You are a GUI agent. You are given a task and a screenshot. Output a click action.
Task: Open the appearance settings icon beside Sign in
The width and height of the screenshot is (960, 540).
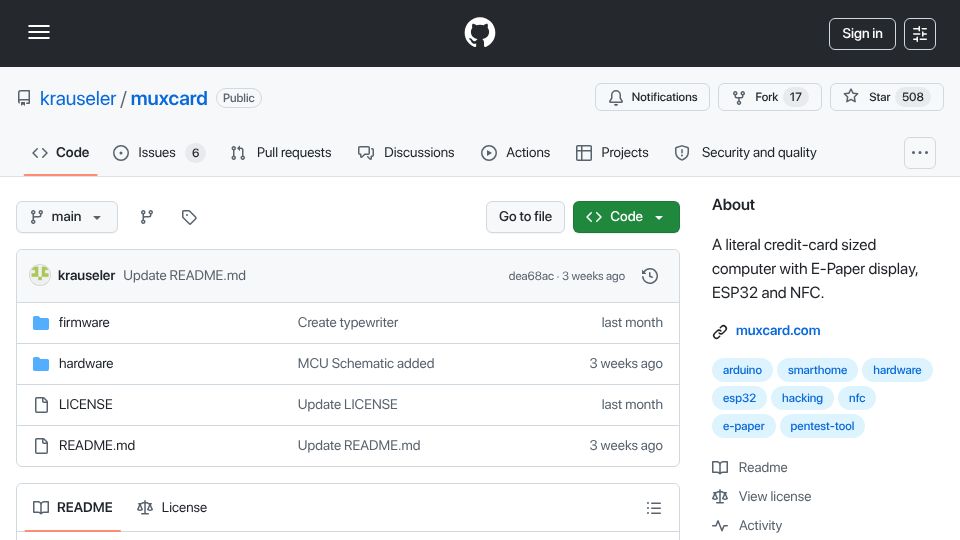tap(920, 34)
